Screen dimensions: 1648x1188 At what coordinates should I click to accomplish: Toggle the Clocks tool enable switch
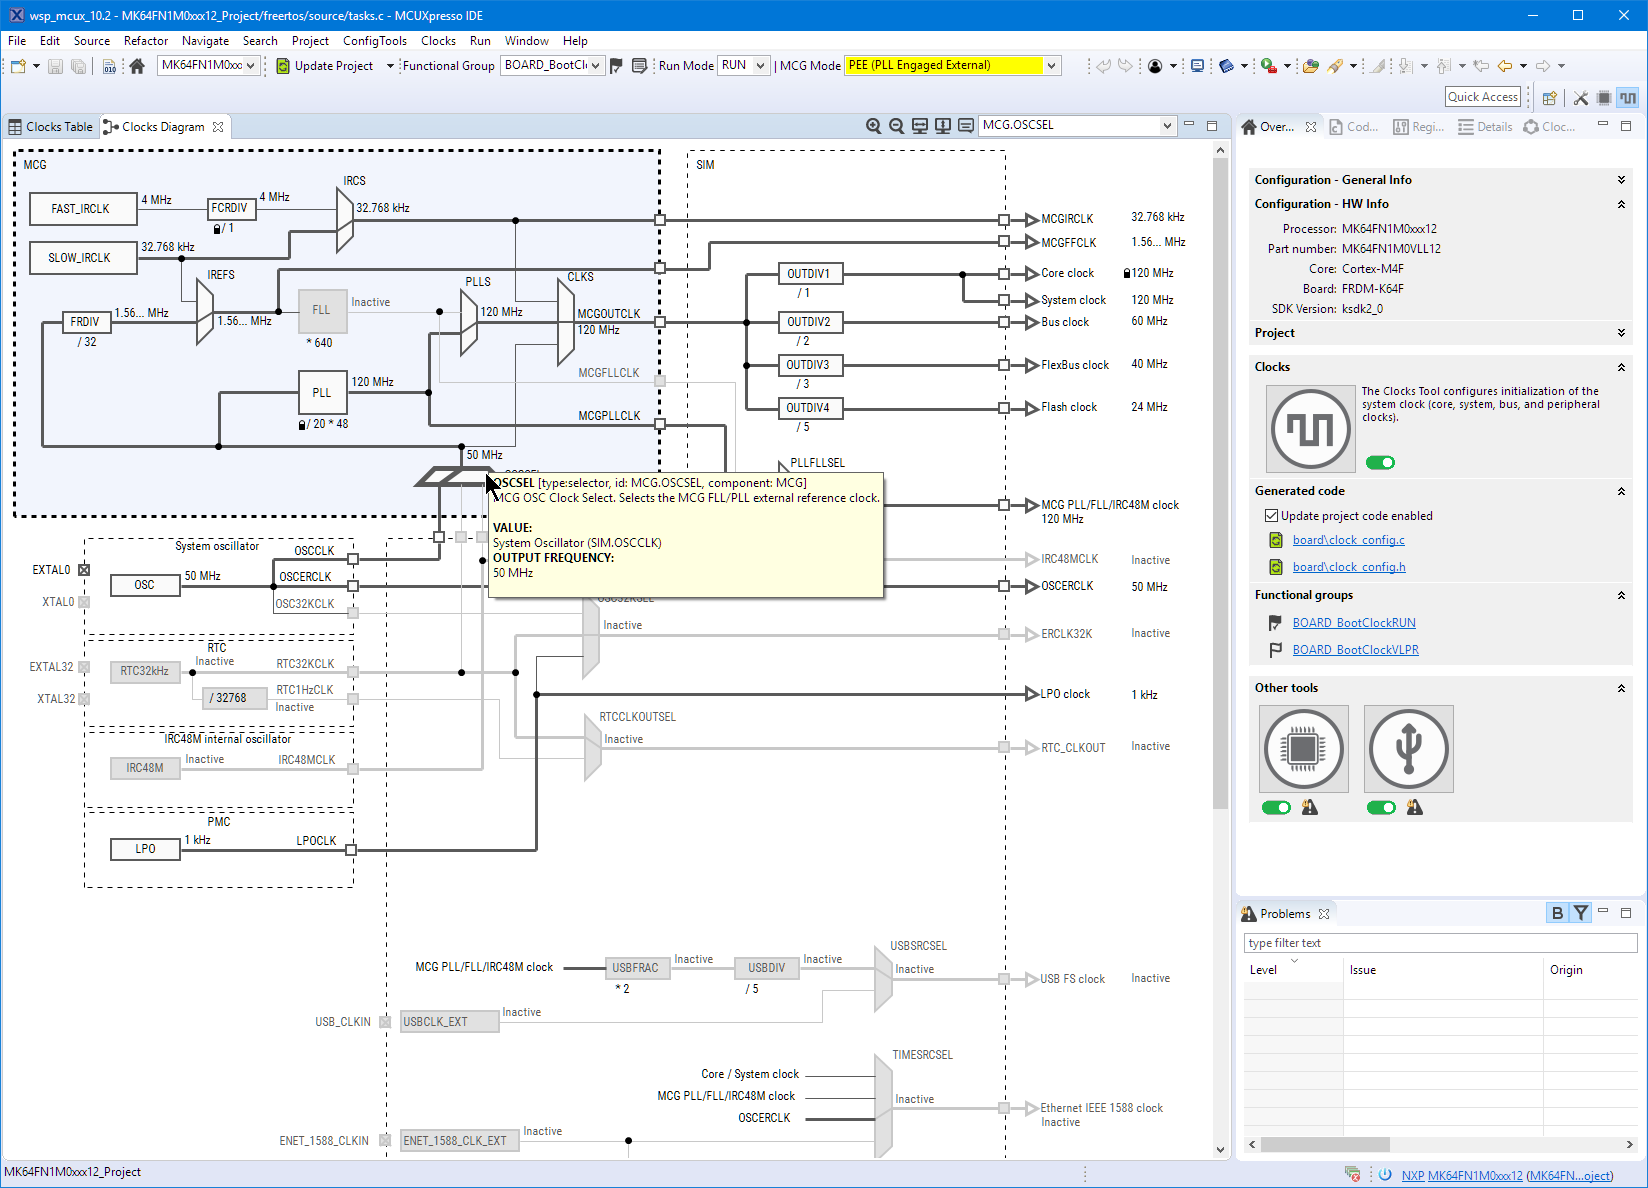tap(1380, 462)
